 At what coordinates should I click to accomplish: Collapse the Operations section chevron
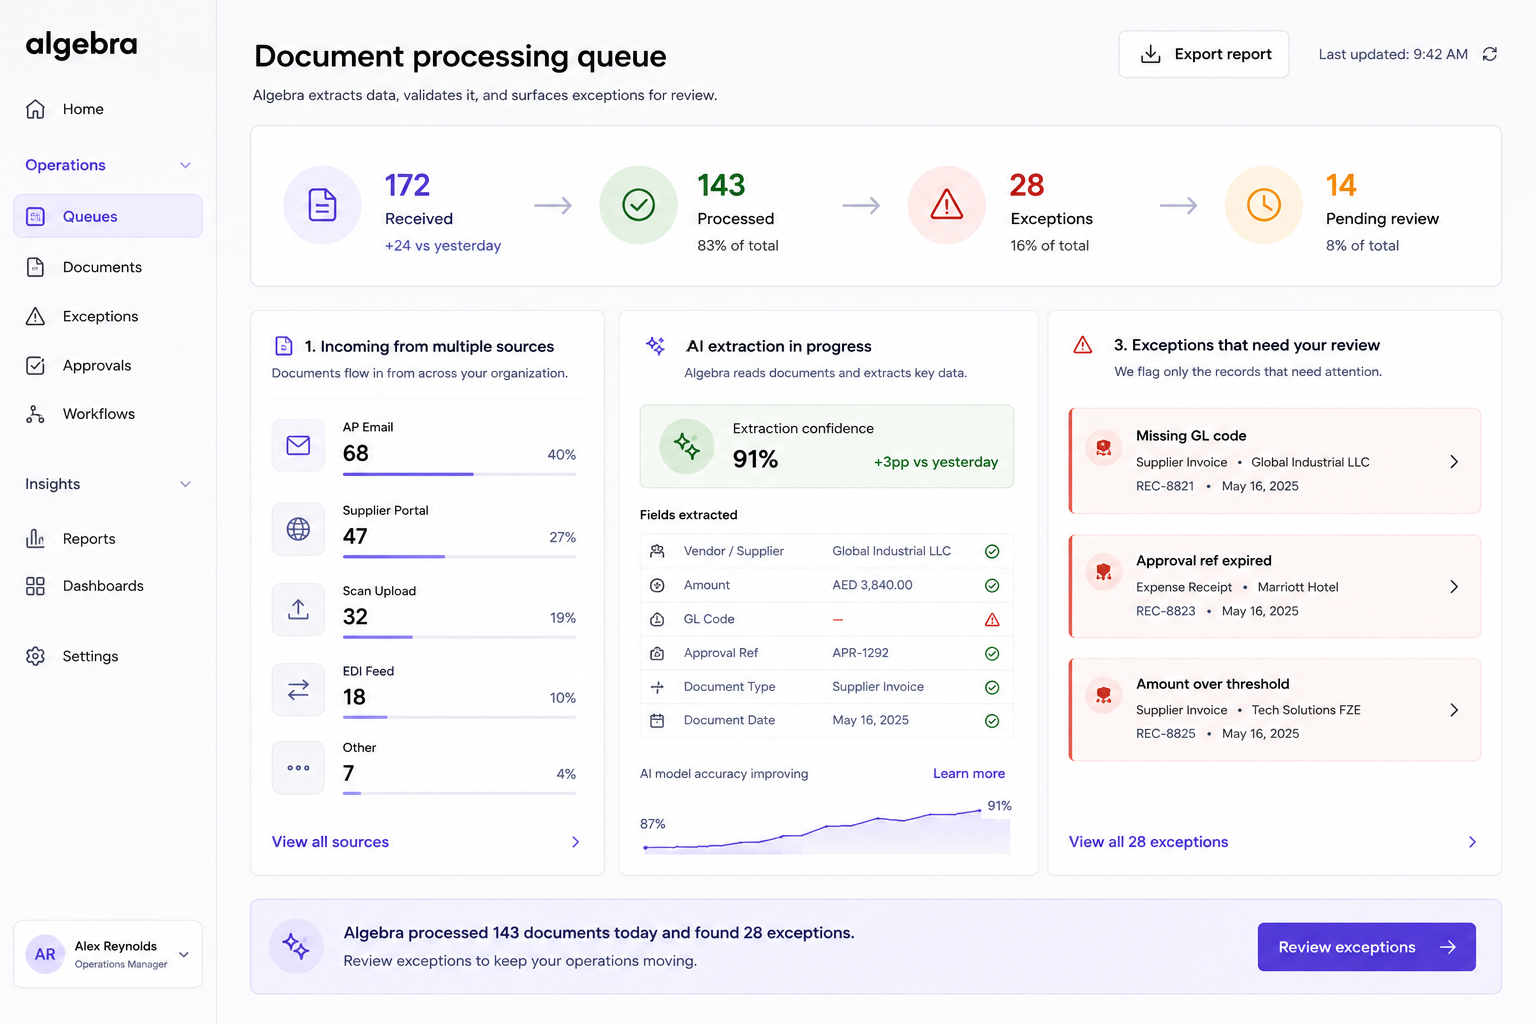[185, 165]
